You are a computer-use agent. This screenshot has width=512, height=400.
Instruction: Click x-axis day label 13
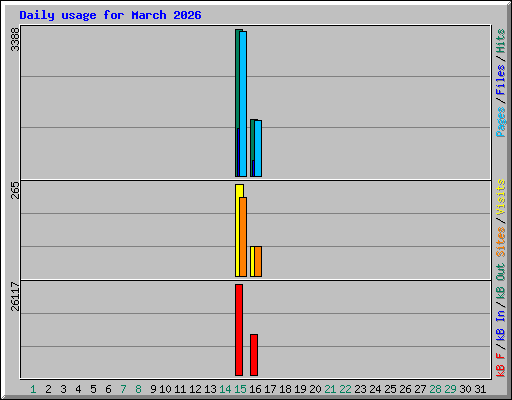point(210,389)
